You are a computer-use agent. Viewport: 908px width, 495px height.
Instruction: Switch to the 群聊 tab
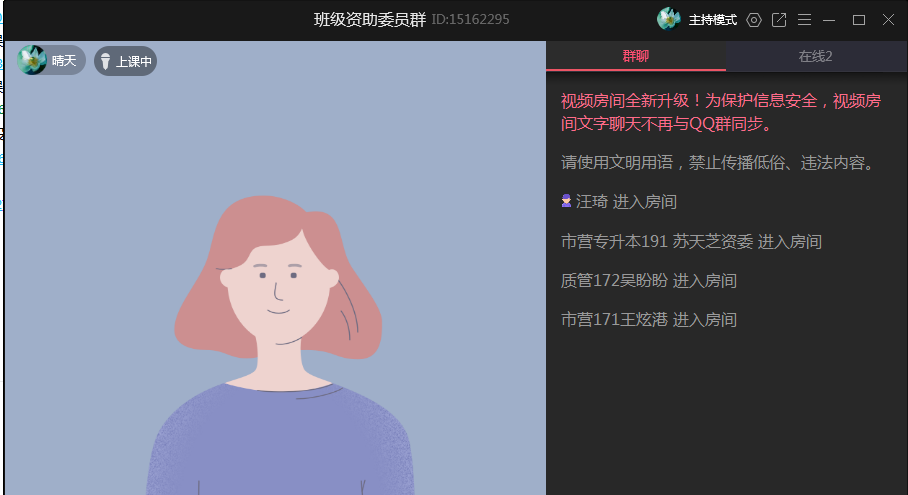pos(635,56)
